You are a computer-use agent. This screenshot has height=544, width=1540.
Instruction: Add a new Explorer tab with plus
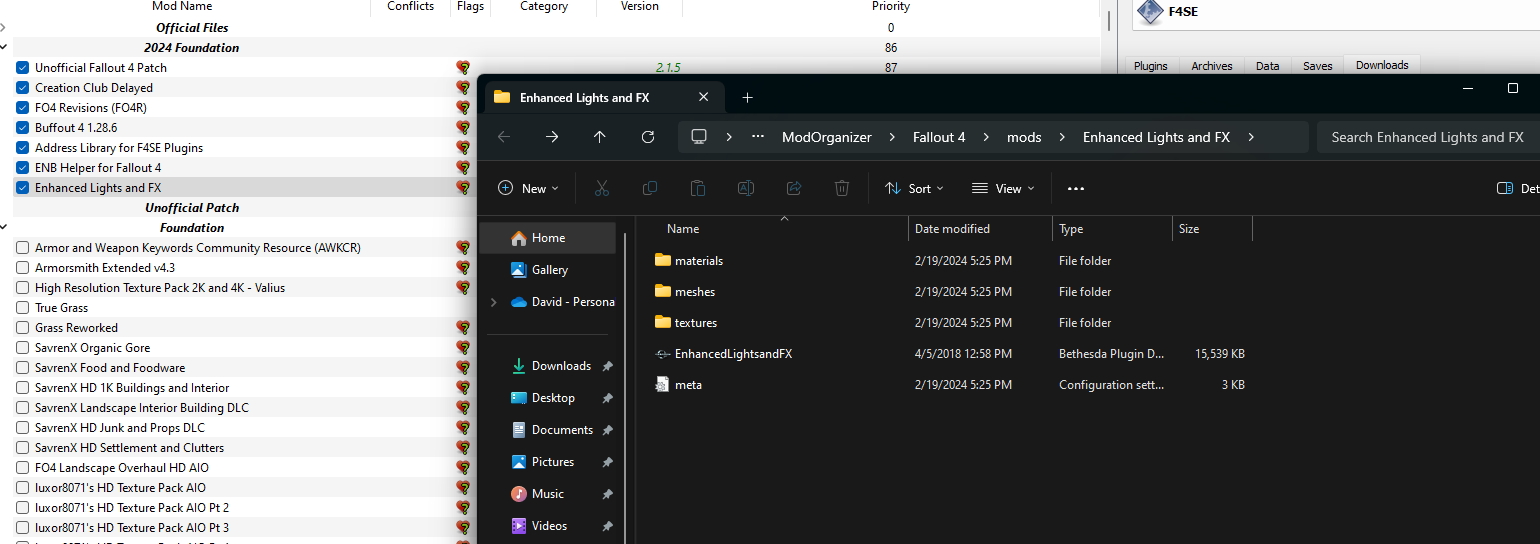747,97
